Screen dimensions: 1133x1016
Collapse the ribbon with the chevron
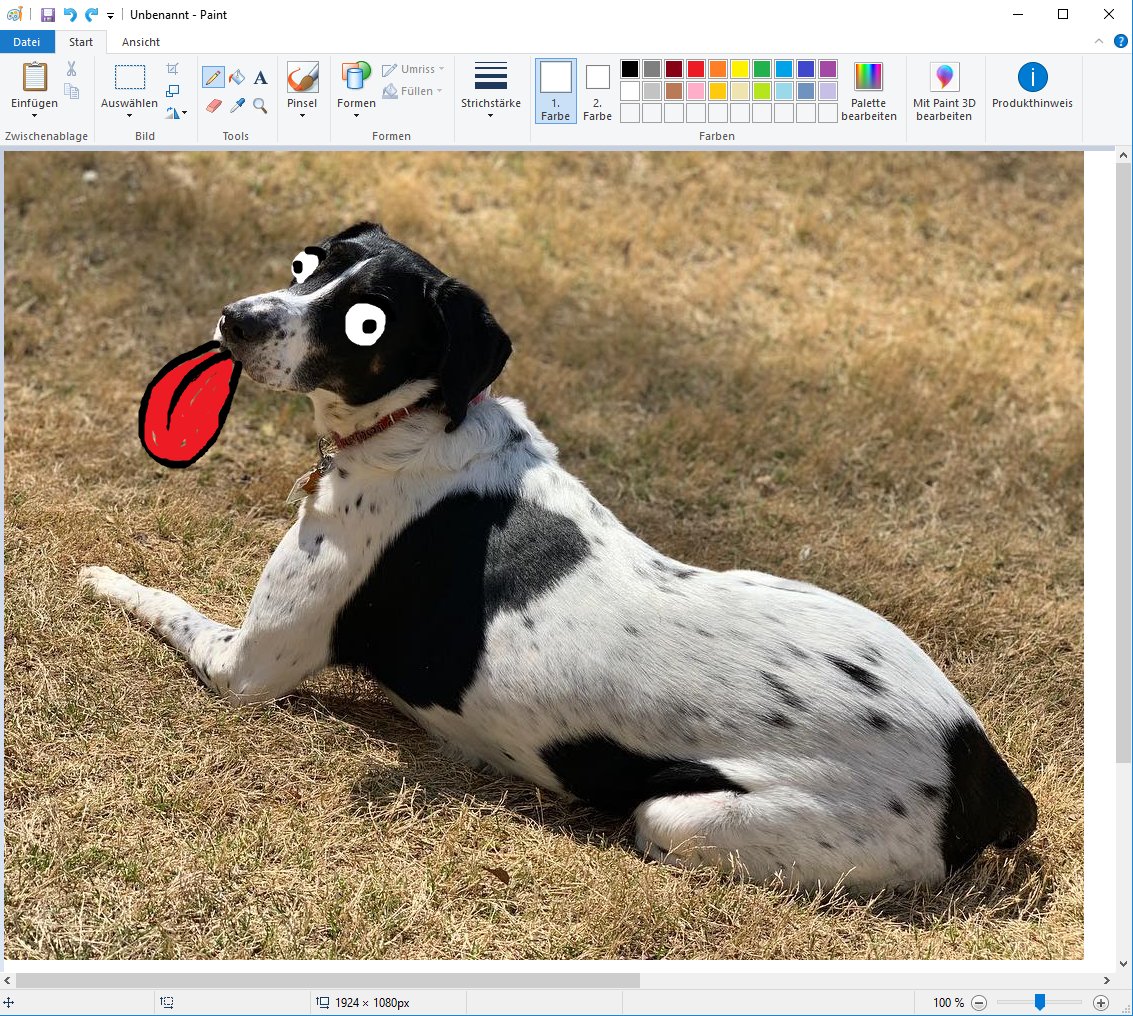click(1098, 42)
